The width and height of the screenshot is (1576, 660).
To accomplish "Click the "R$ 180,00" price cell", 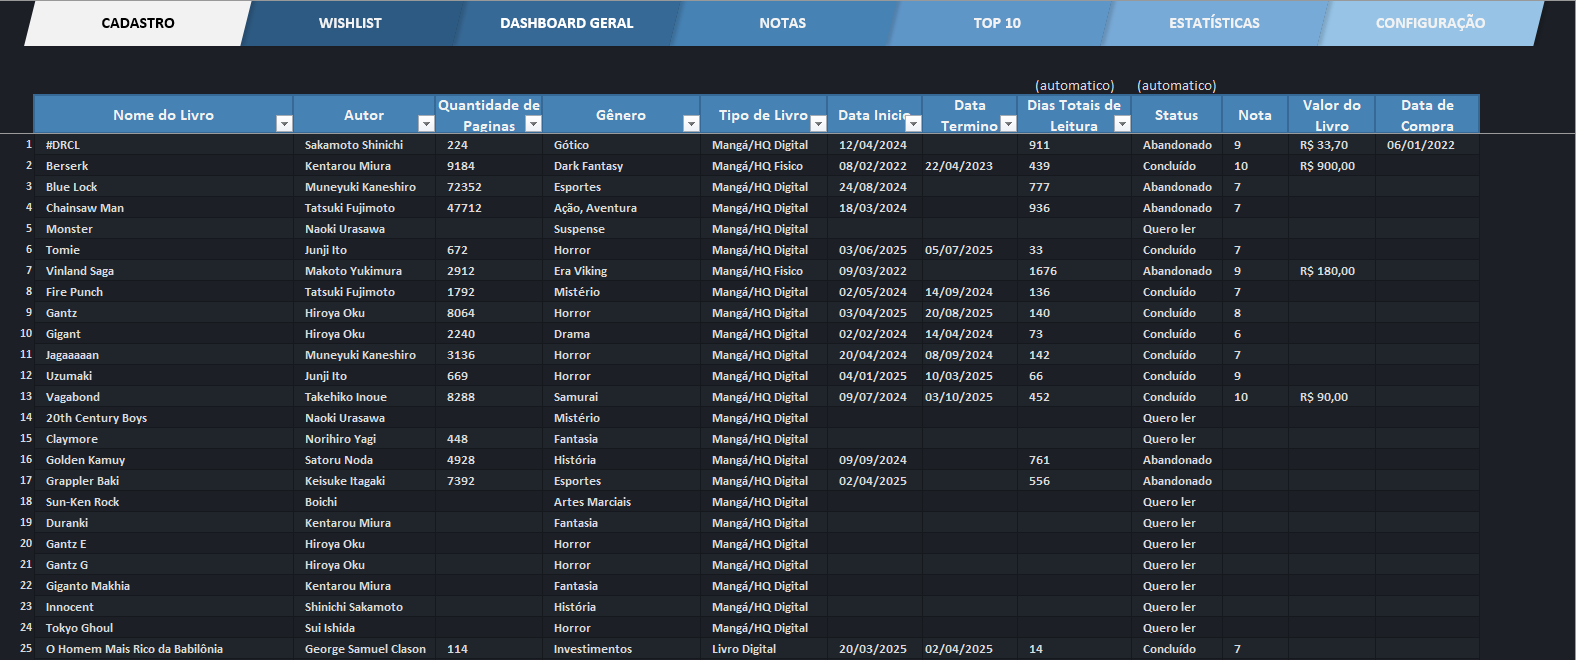I will (x=1332, y=271).
